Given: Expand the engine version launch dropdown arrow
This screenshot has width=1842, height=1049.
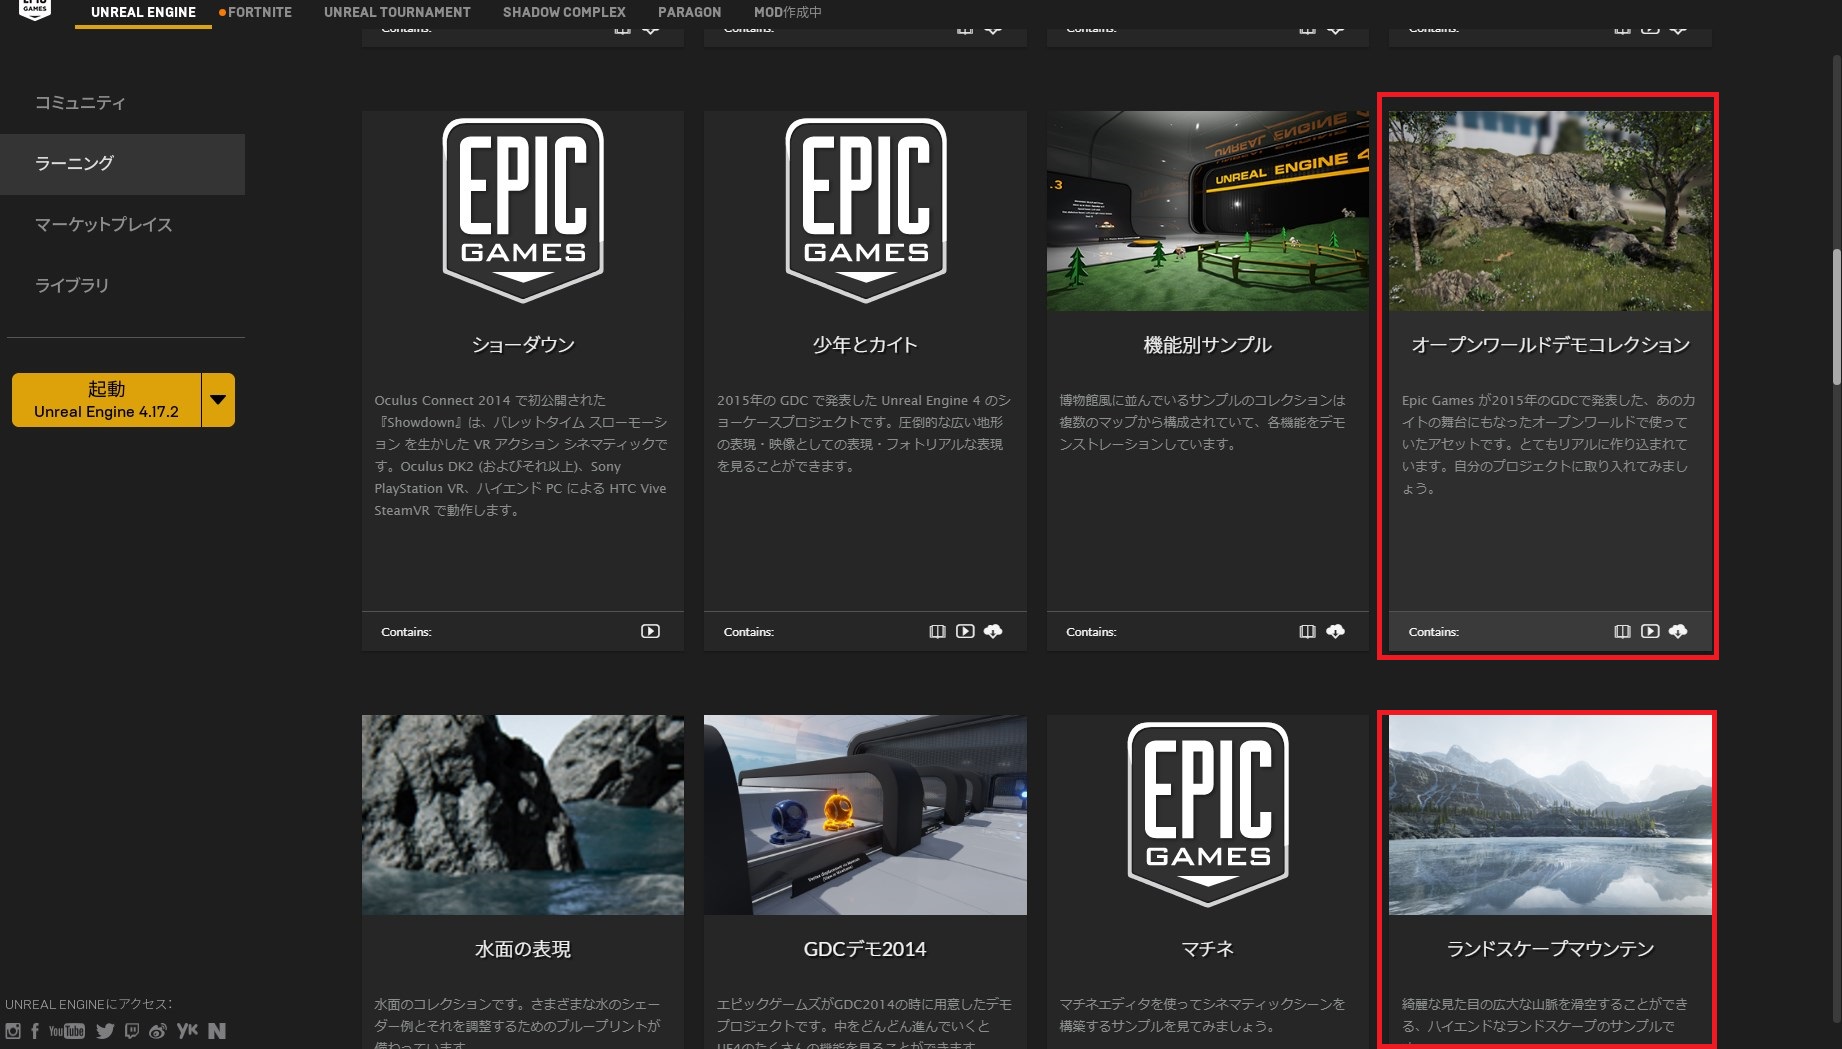Looking at the screenshot, I should point(218,400).
